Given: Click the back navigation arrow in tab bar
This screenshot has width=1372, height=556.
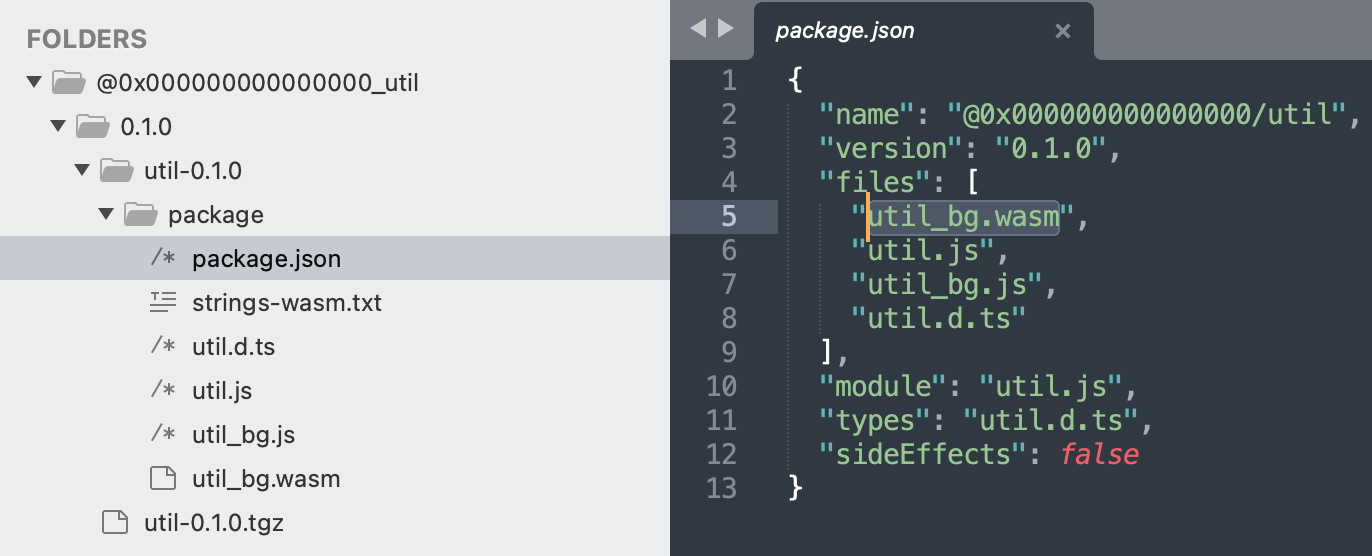Looking at the screenshot, I should (699, 29).
